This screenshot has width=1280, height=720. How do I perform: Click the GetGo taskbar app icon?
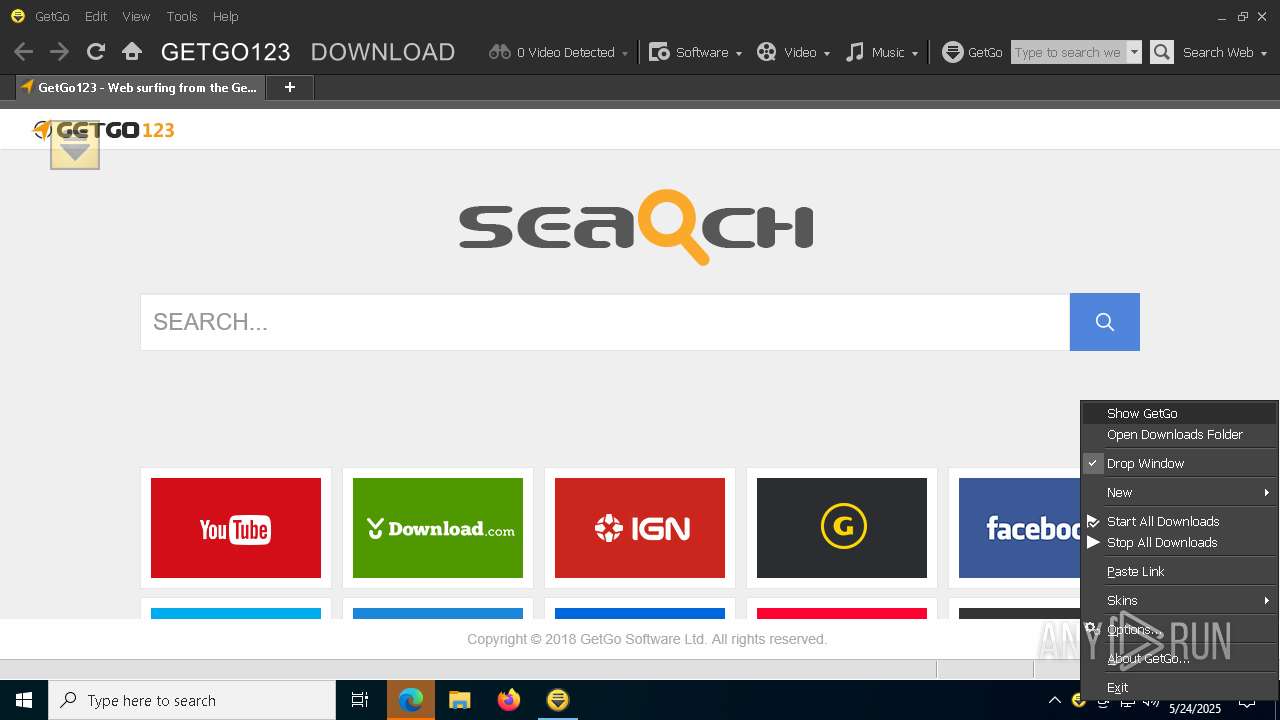tap(557, 700)
